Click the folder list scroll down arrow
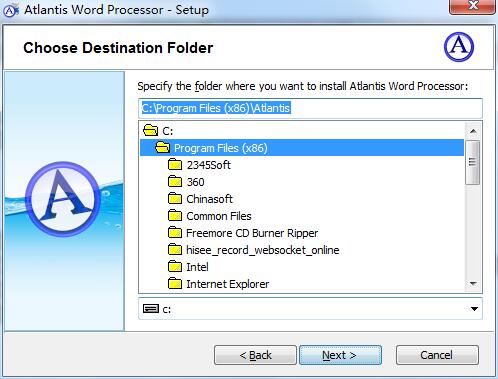498x379 pixels. 473,284
